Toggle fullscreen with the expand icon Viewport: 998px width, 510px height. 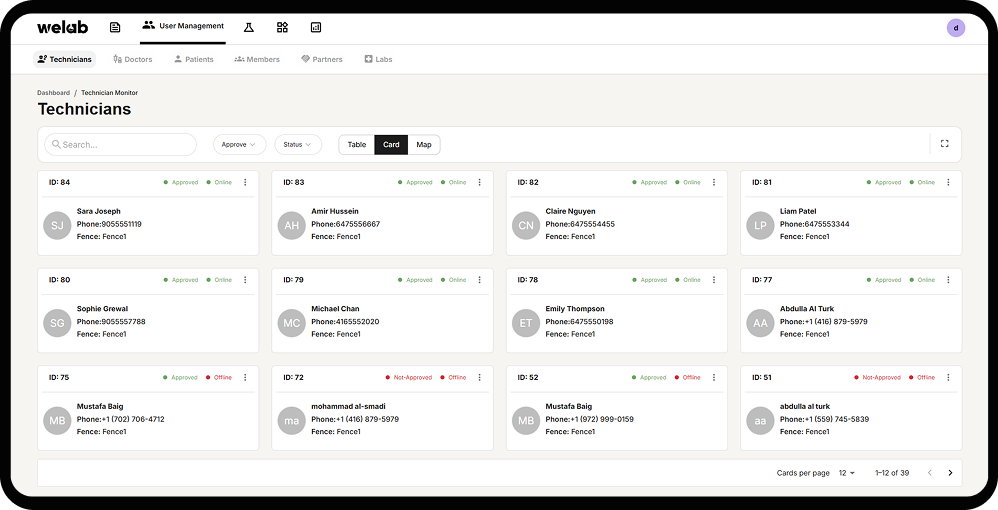[945, 144]
